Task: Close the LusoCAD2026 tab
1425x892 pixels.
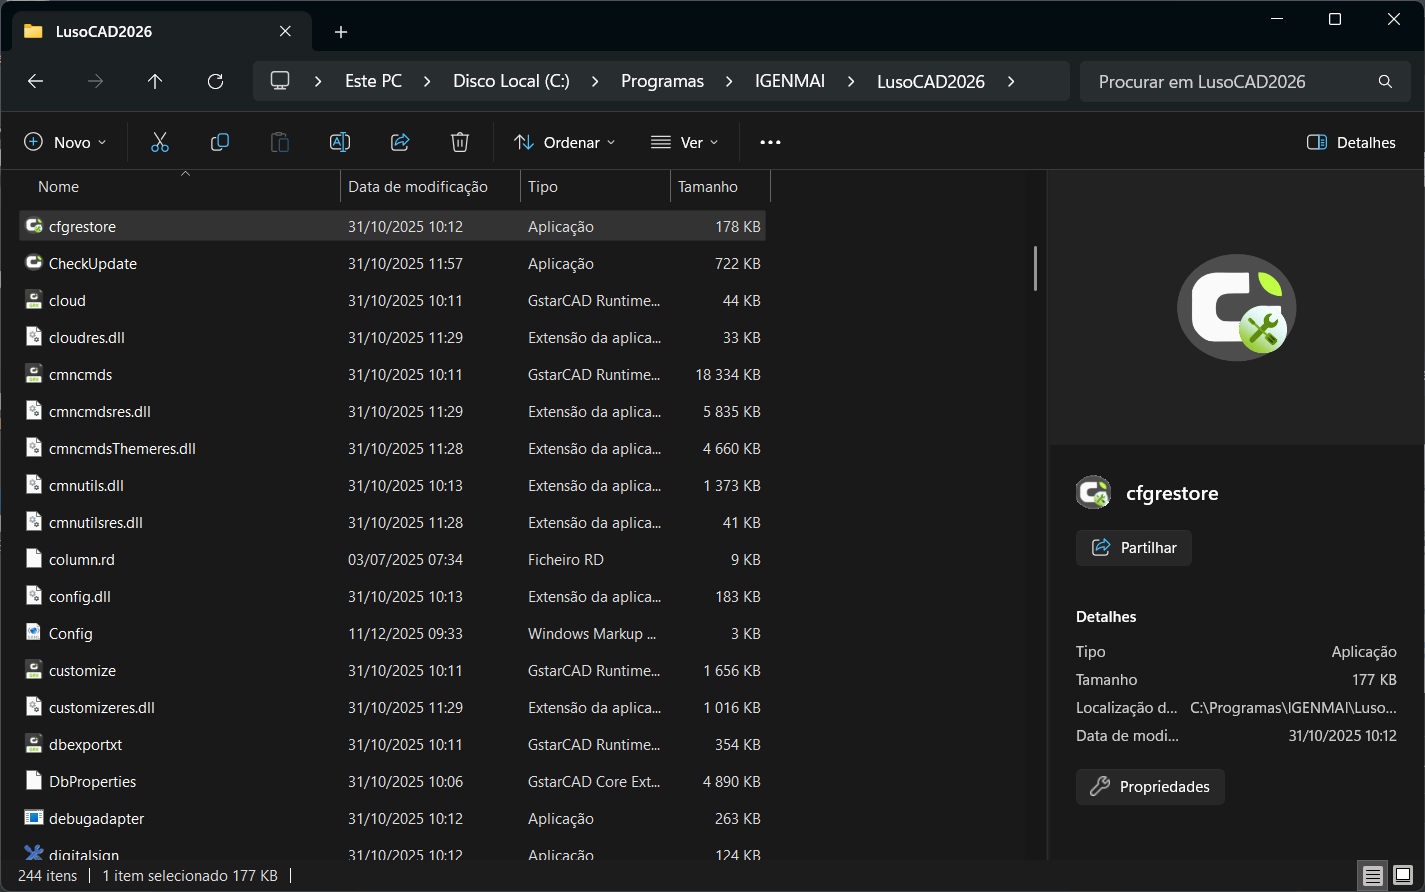Action: point(285,31)
